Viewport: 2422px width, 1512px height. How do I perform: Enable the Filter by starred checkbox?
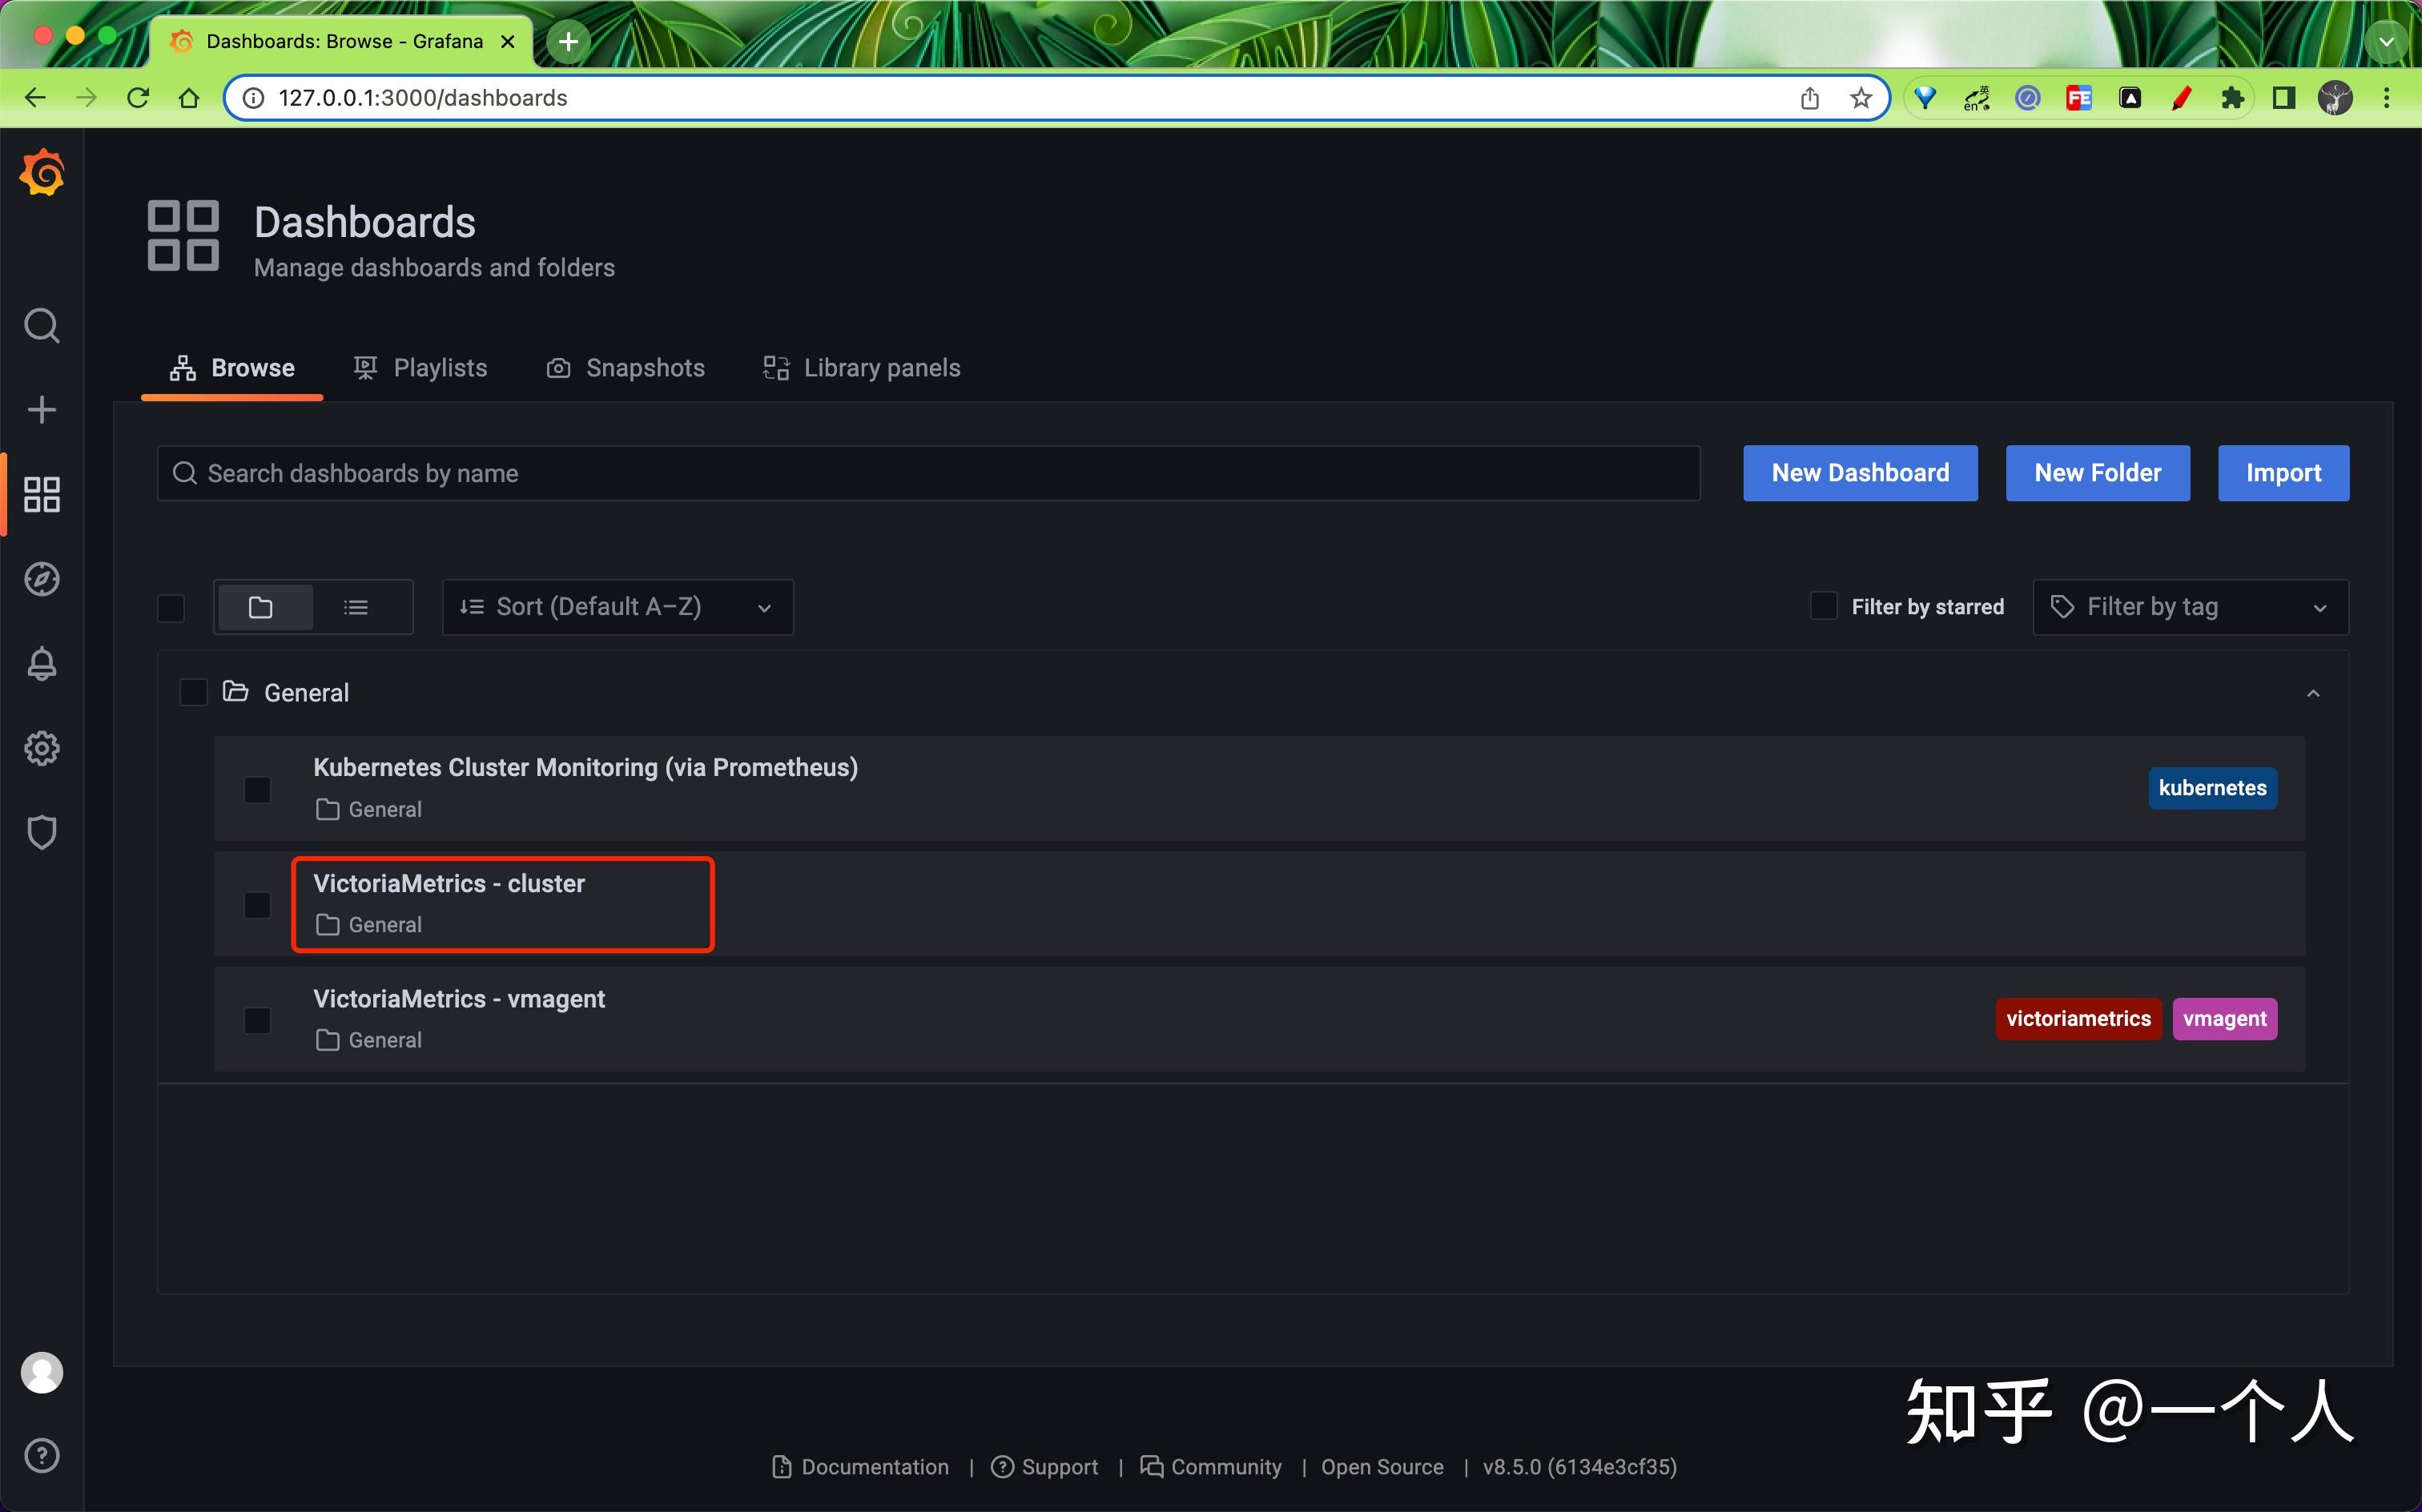tap(1824, 606)
